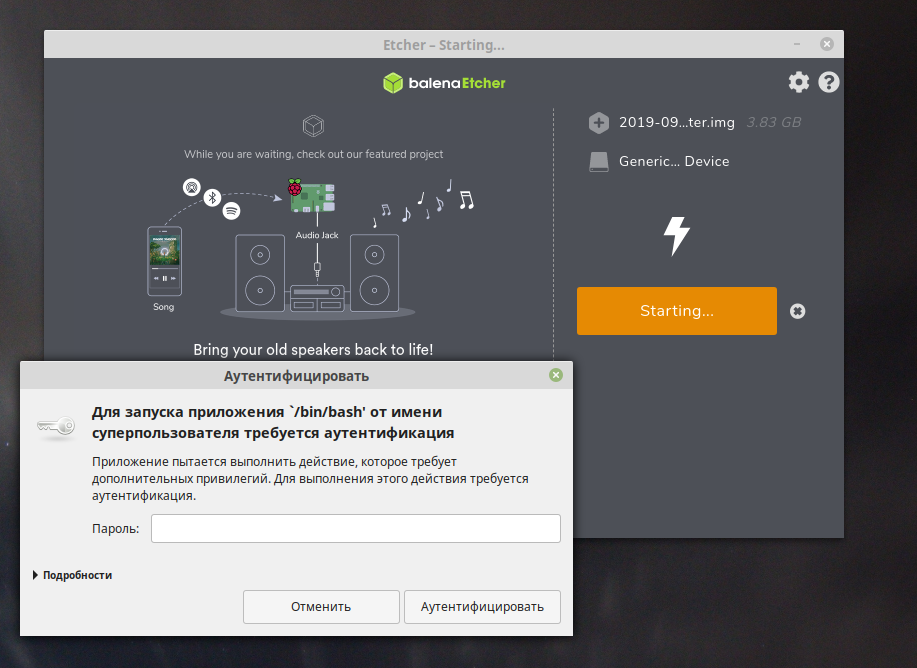
Task: Click the Bluetooth icon in the illustration
Action: (212, 198)
